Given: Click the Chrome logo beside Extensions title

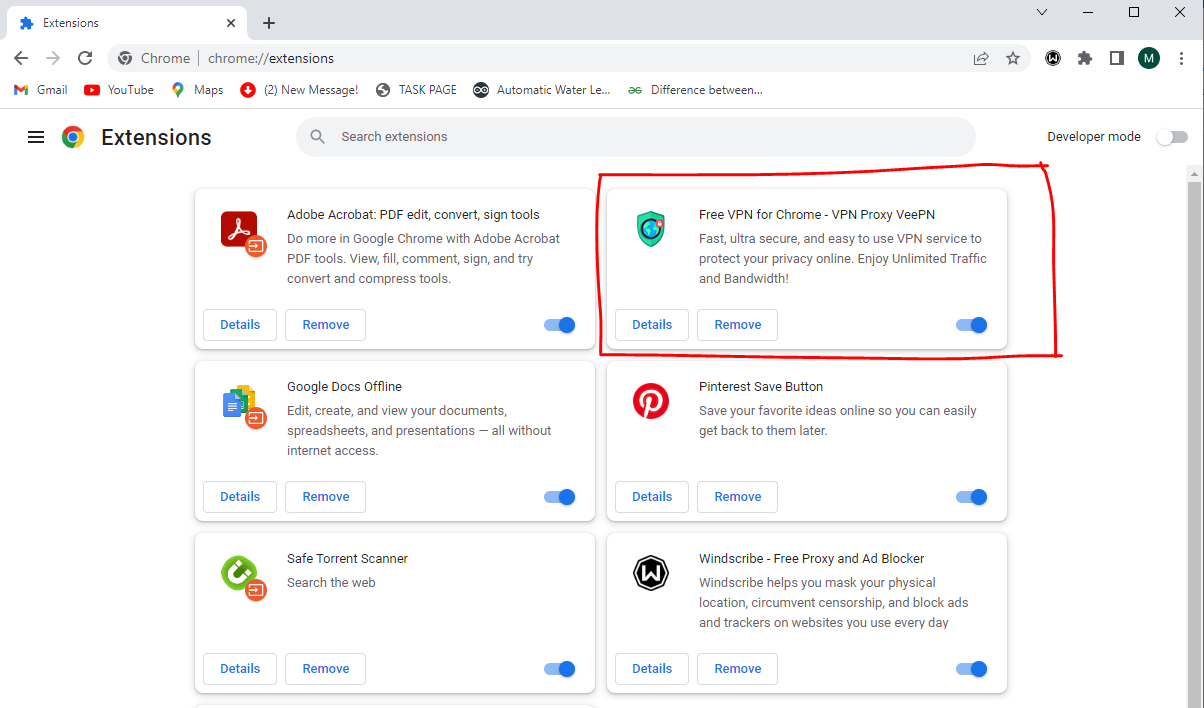Looking at the screenshot, I should [73, 137].
